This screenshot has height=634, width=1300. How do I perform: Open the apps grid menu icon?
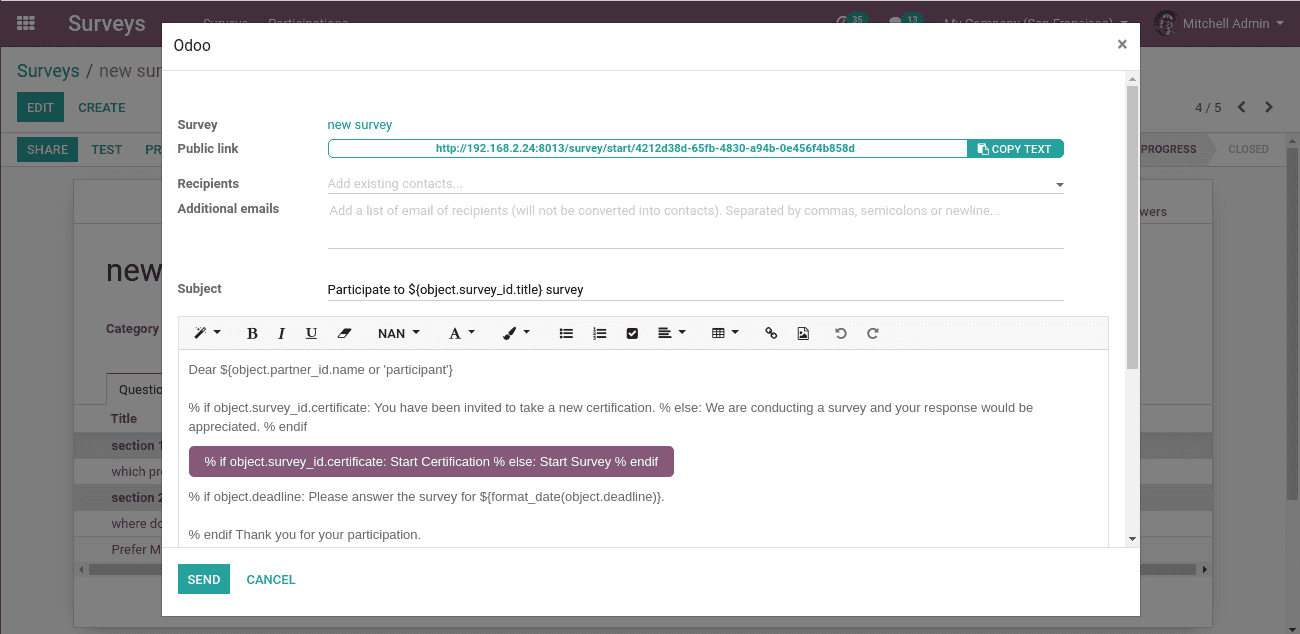(x=26, y=23)
